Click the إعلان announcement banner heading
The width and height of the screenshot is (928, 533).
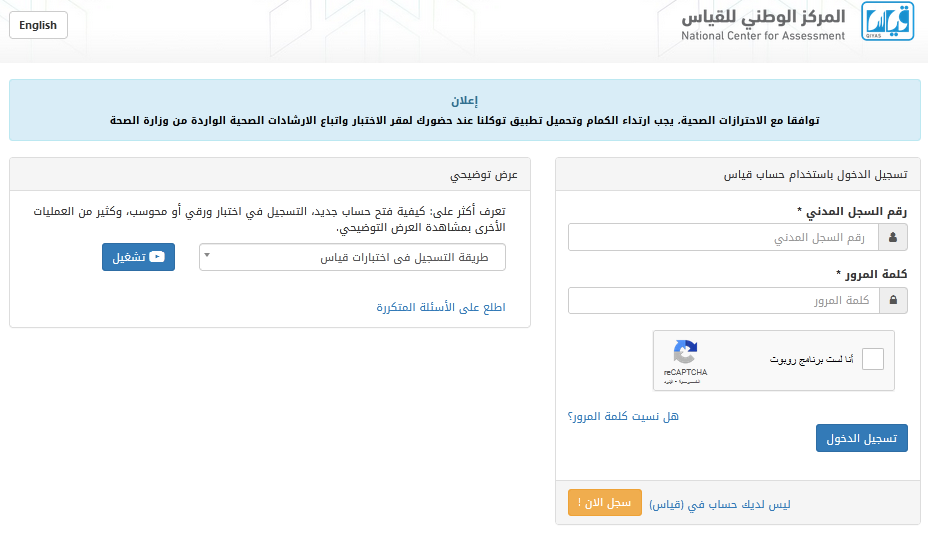[x=465, y=101]
